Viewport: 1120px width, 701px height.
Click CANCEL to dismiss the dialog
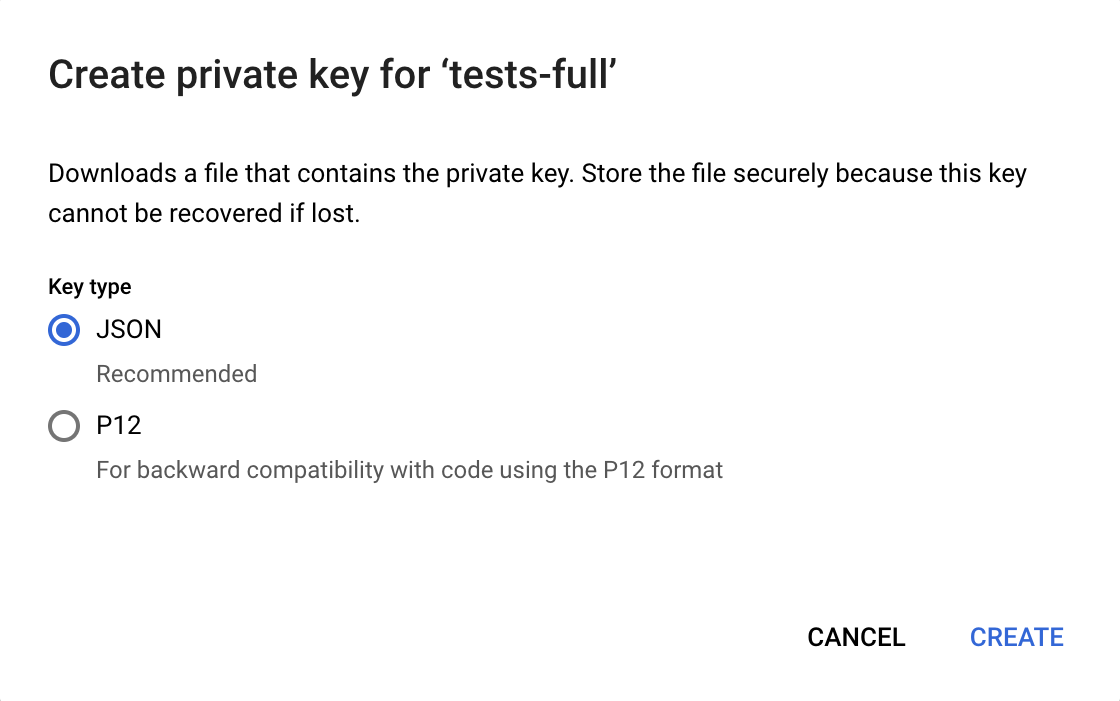[x=856, y=637]
